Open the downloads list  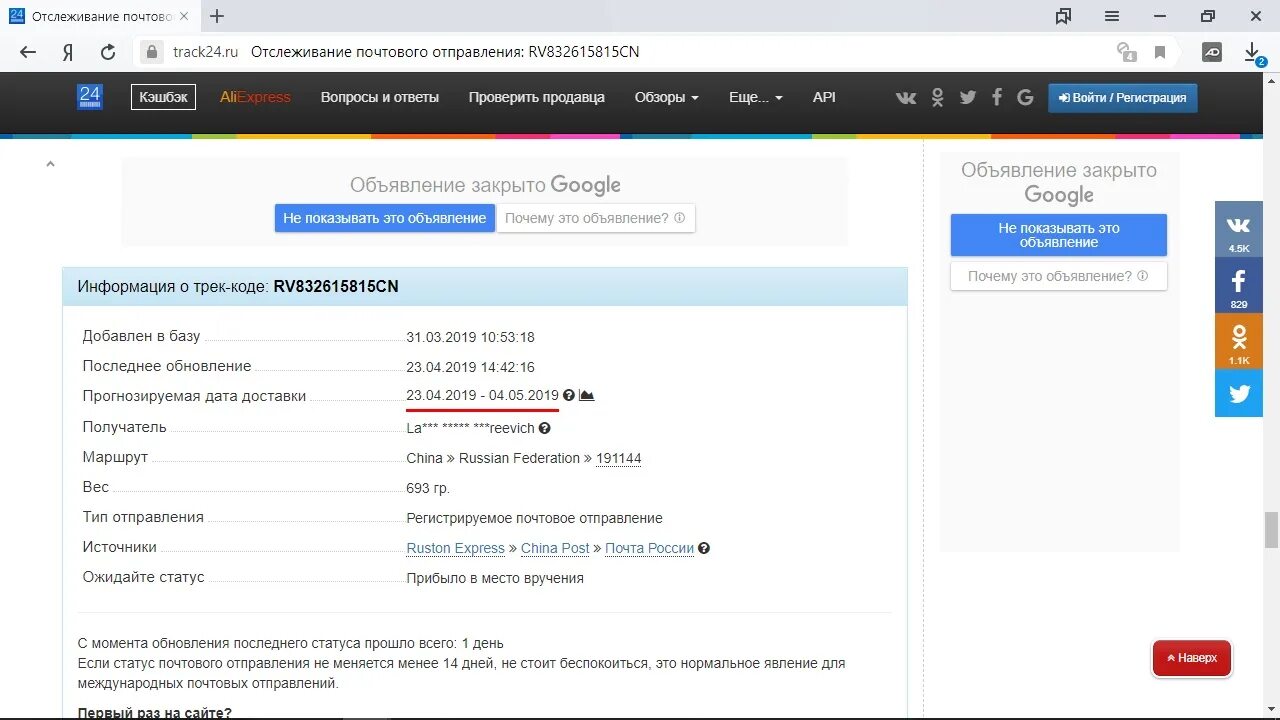coord(1253,53)
